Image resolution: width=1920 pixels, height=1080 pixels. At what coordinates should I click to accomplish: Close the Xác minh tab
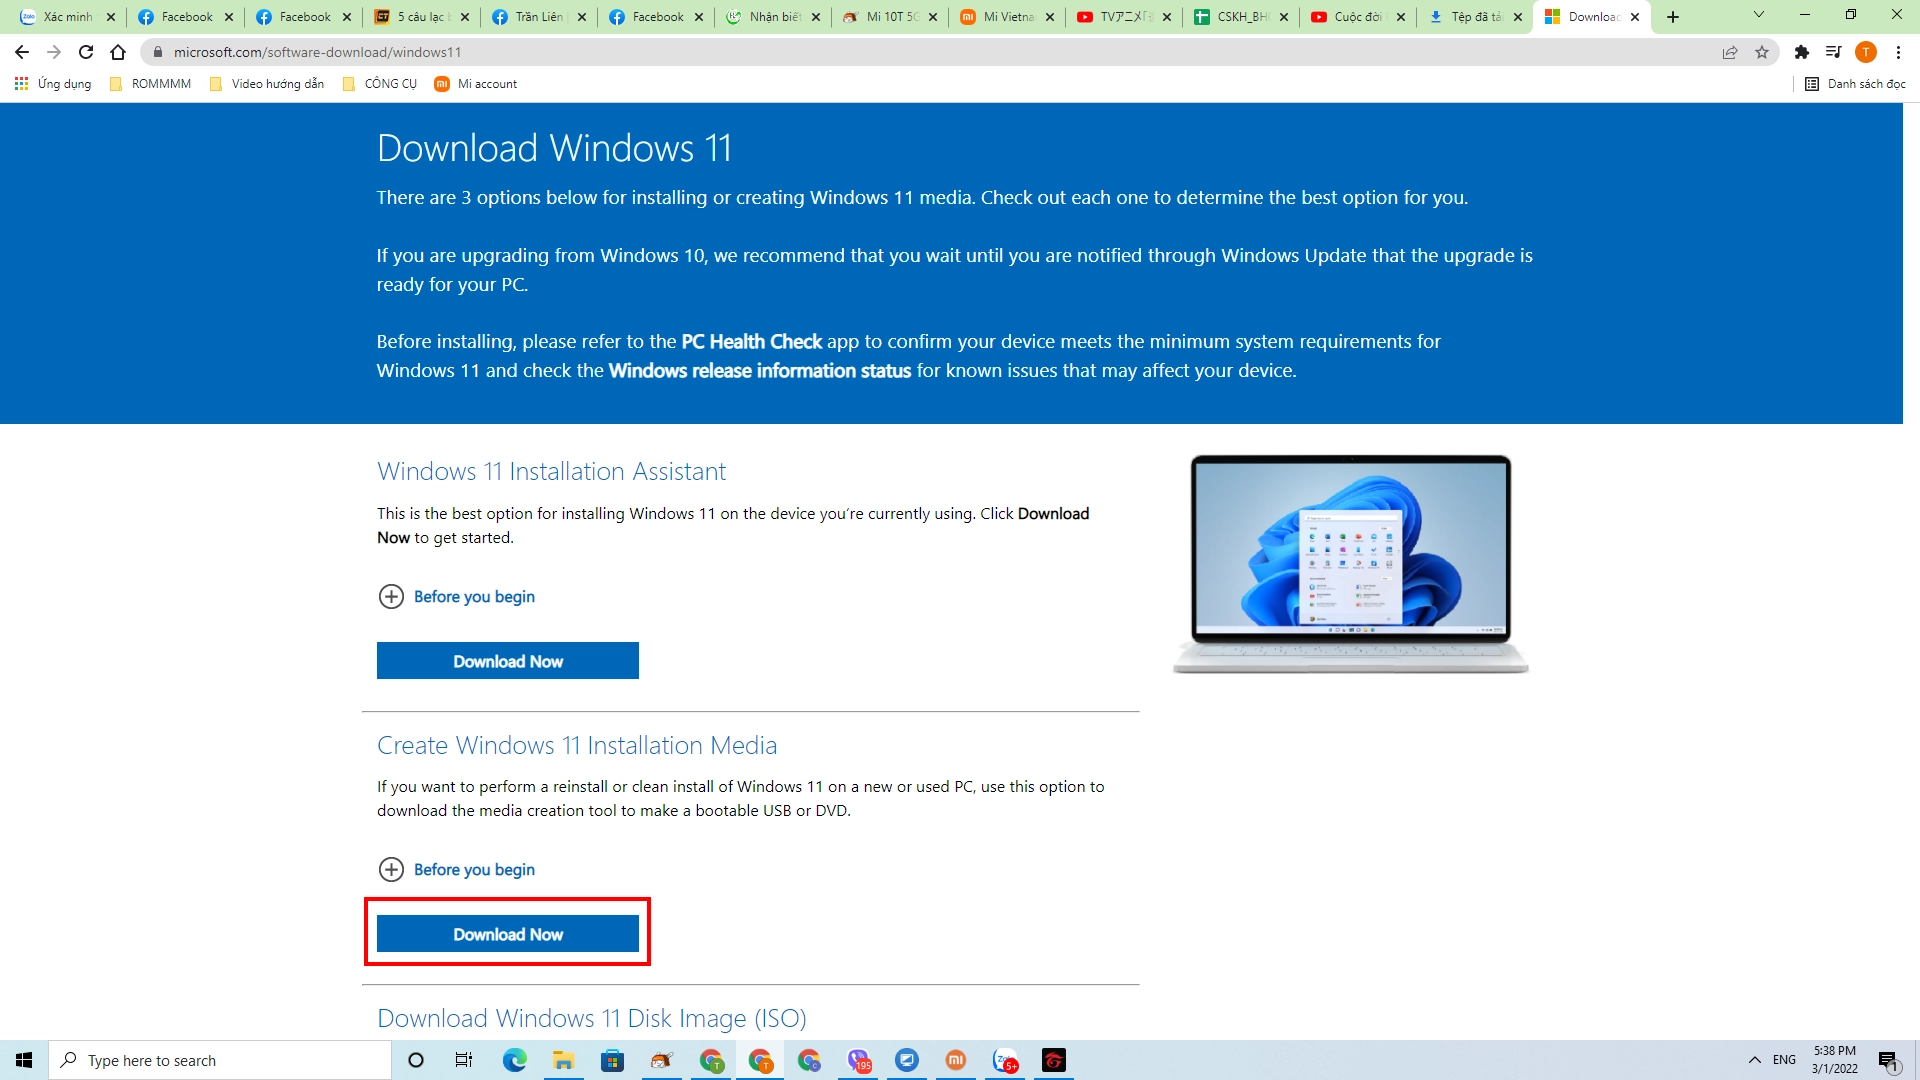click(x=111, y=17)
